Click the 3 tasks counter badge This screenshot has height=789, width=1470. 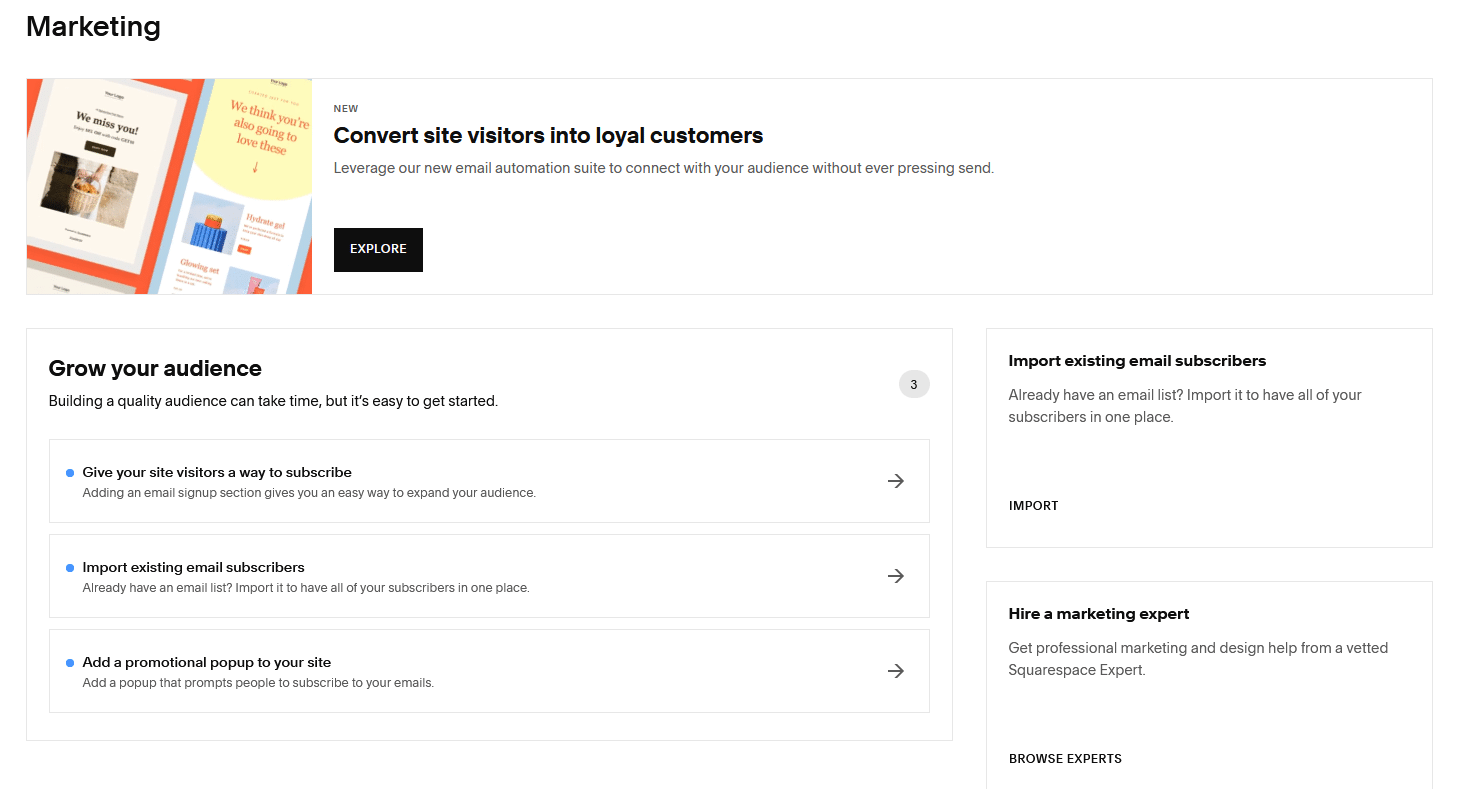tap(914, 384)
